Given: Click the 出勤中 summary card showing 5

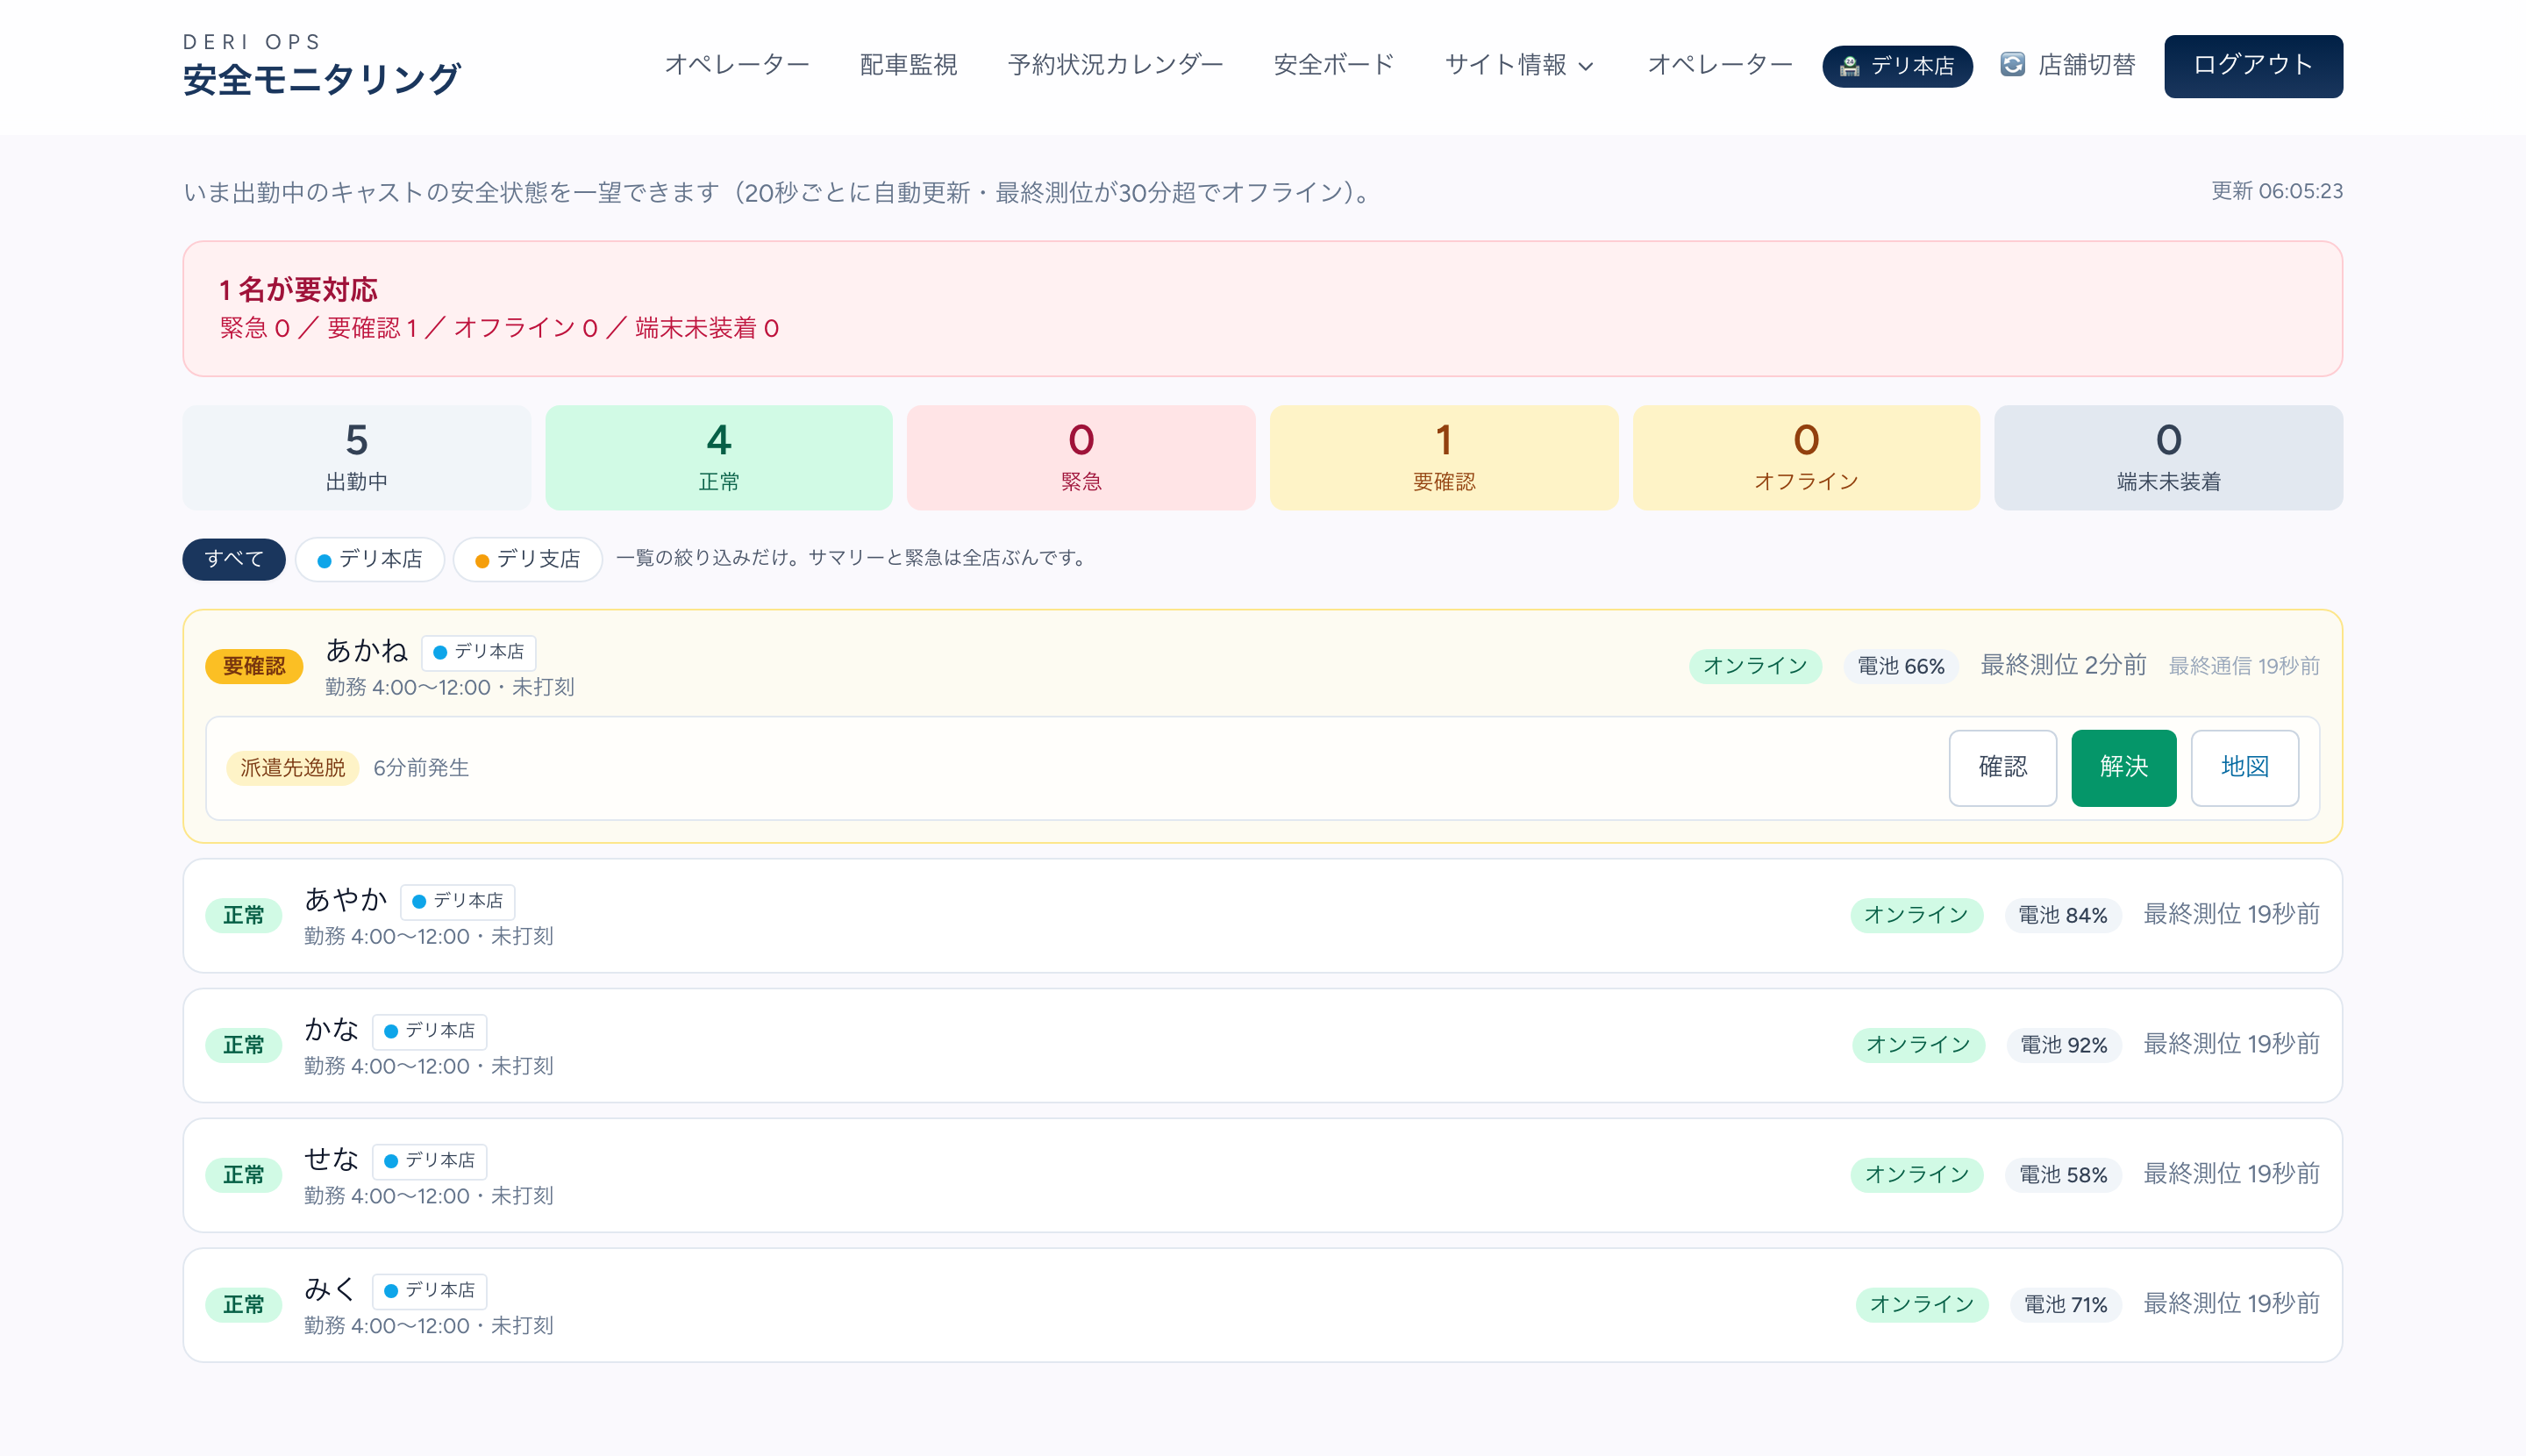Looking at the screenshot, I should 356,458.
